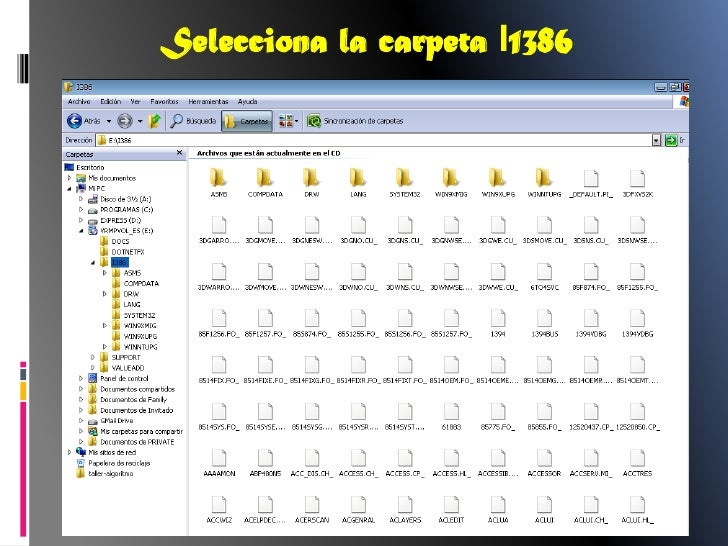Open the DRW folder icon in file list
The image size is (728, 546).
tap(311, 178)
